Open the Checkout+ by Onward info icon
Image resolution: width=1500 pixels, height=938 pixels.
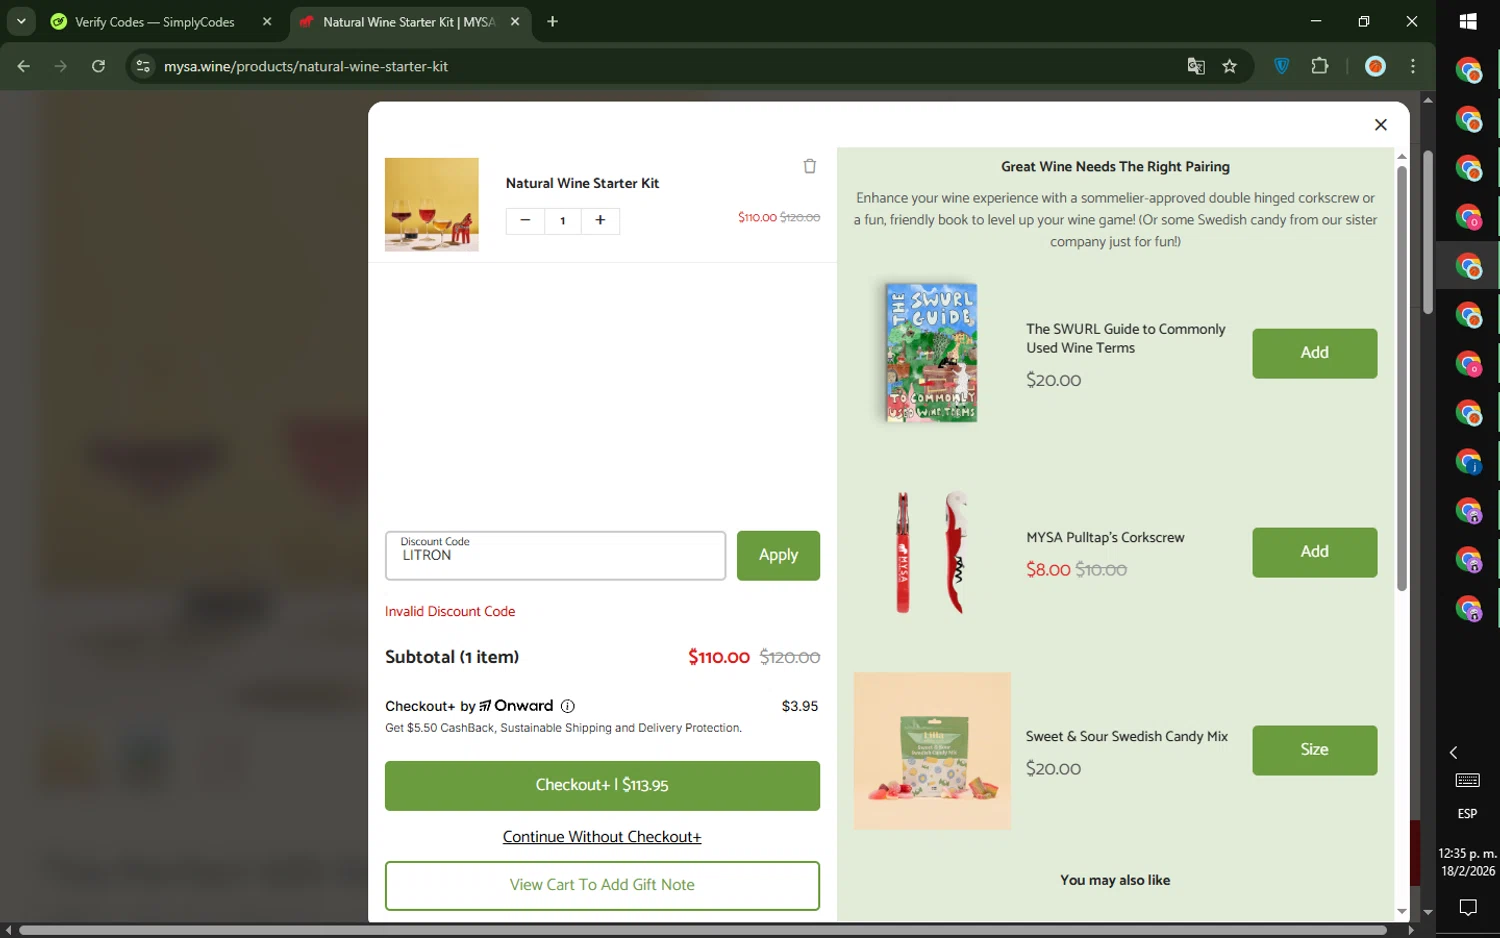(568, 706)
